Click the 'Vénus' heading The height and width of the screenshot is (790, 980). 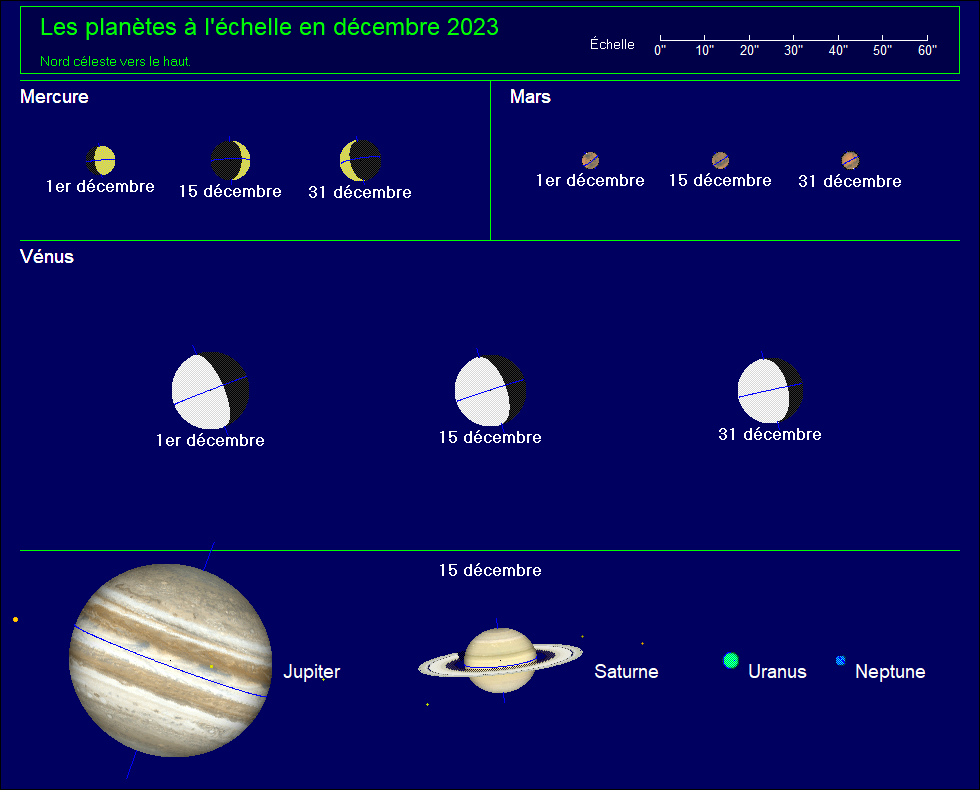click(47, 256)
